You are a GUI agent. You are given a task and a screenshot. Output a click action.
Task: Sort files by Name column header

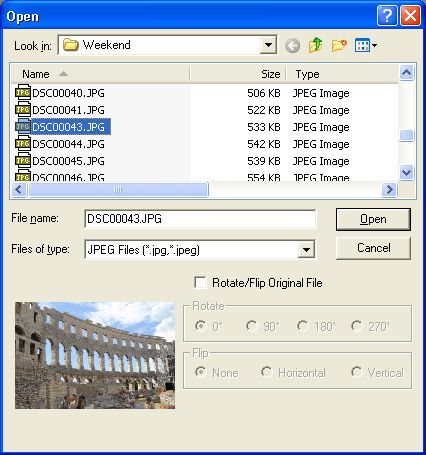point(101,74)
